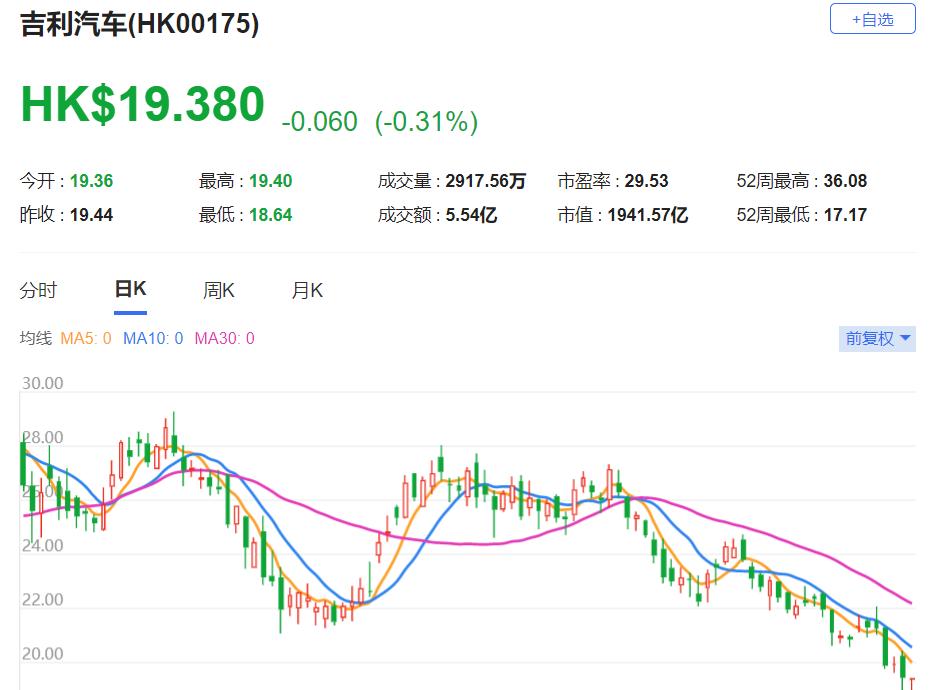Switch to the 分时 intraday tab
The image size is (931, 690).
point(39,290)
